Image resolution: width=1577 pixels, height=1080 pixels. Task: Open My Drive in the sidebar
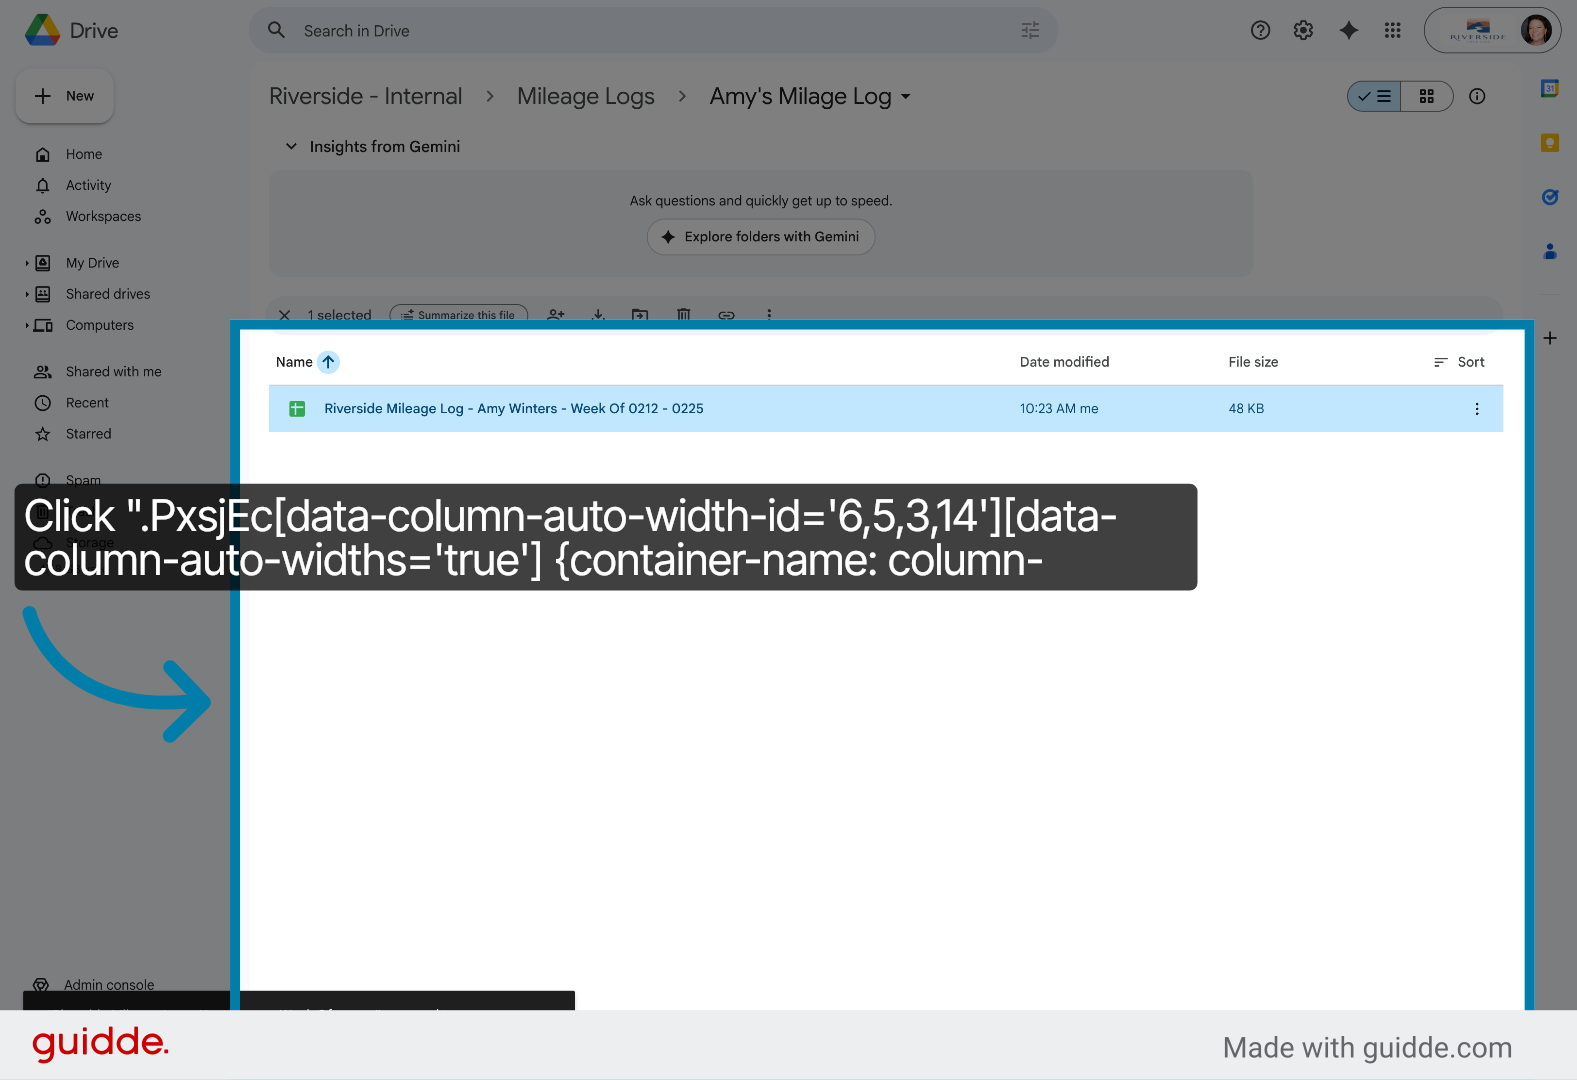coord(92,263)
